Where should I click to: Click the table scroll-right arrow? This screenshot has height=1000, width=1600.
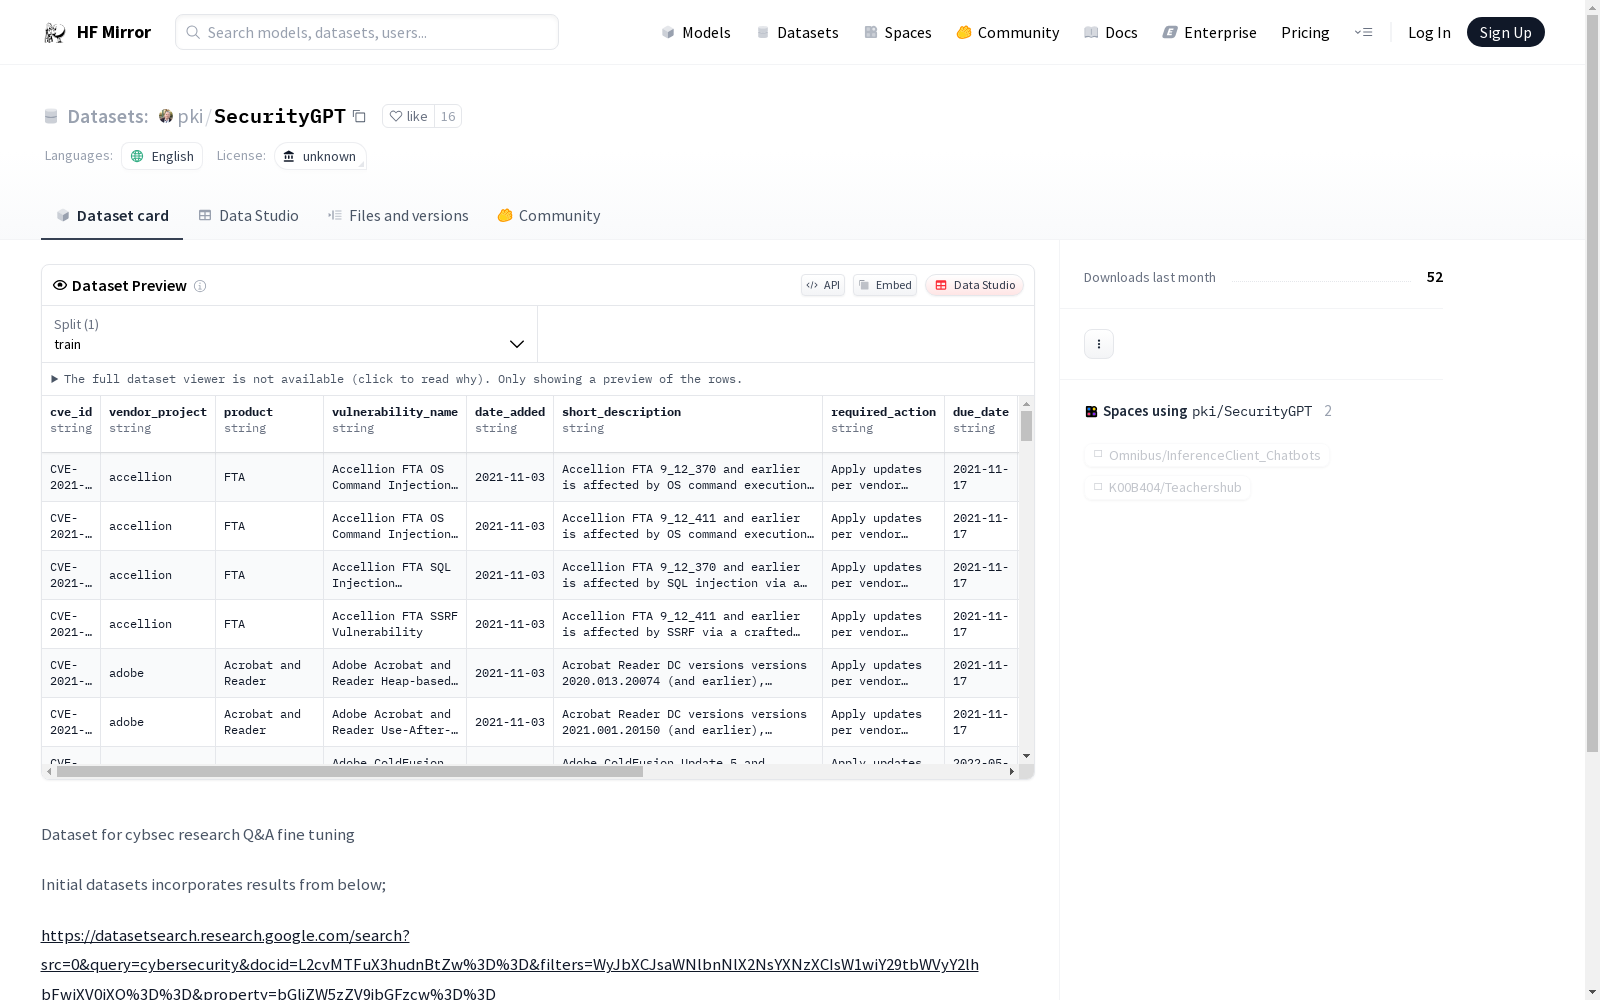1012,772
